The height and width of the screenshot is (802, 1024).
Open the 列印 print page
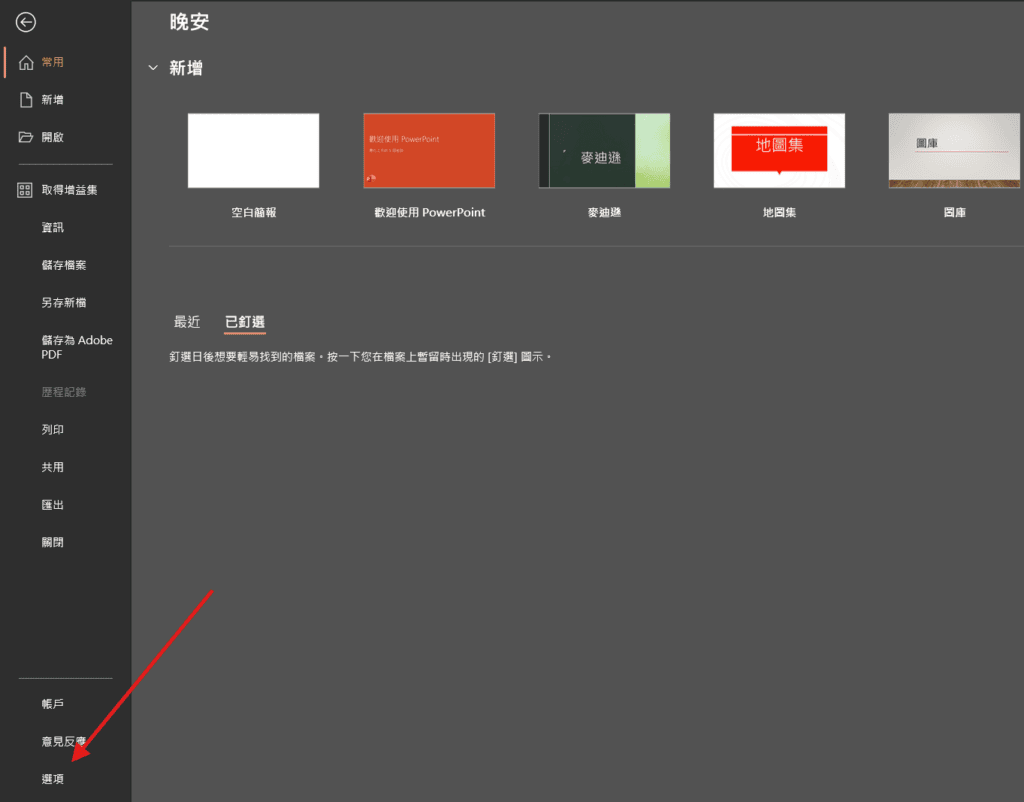(52, 430)
